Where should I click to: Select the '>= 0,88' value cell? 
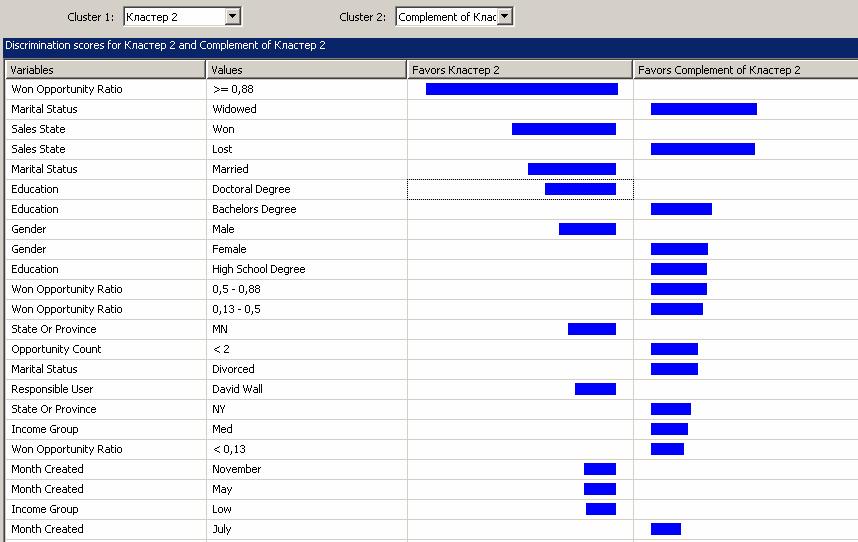point(307,89)
